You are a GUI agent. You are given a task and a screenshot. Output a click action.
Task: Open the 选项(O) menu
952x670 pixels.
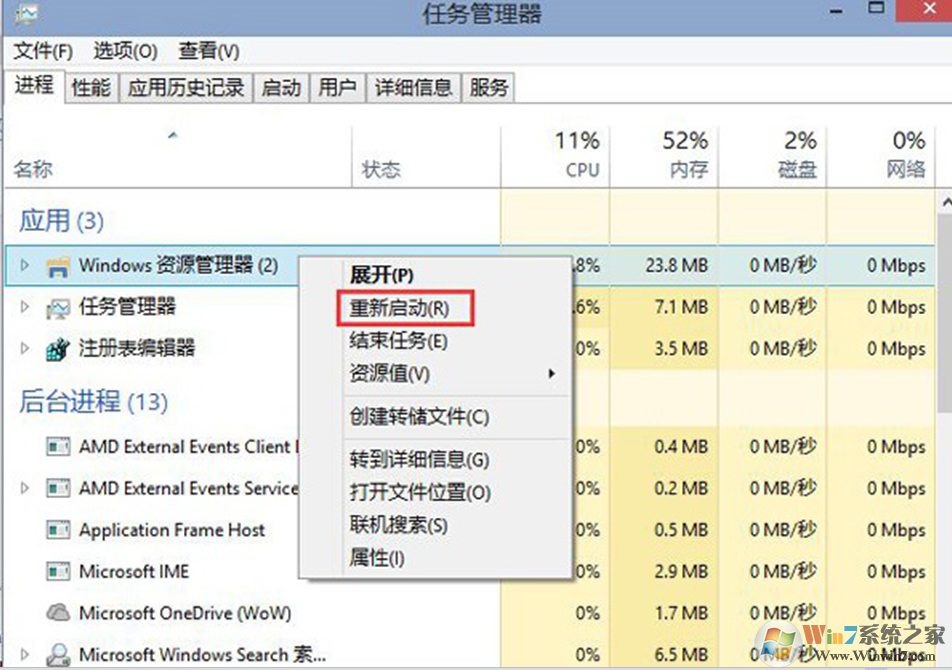tap(125, 51)
